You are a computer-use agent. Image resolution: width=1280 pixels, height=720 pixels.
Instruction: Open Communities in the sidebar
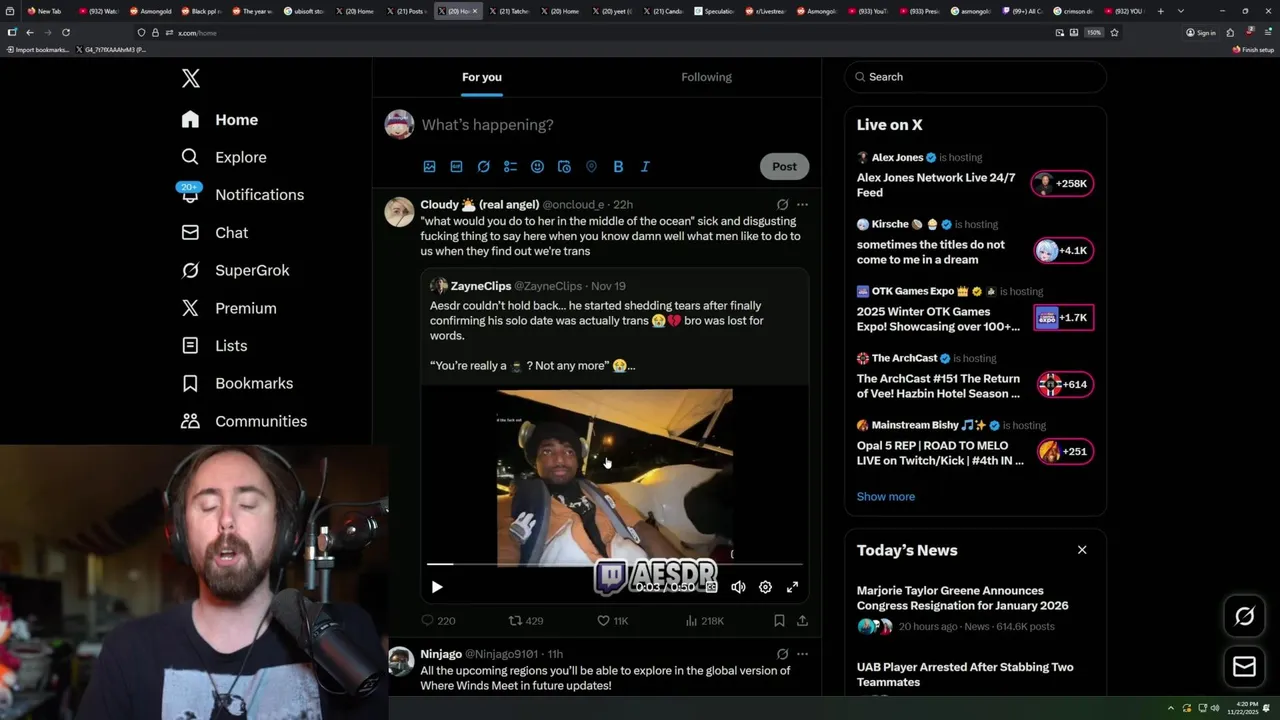pos(244,421)
